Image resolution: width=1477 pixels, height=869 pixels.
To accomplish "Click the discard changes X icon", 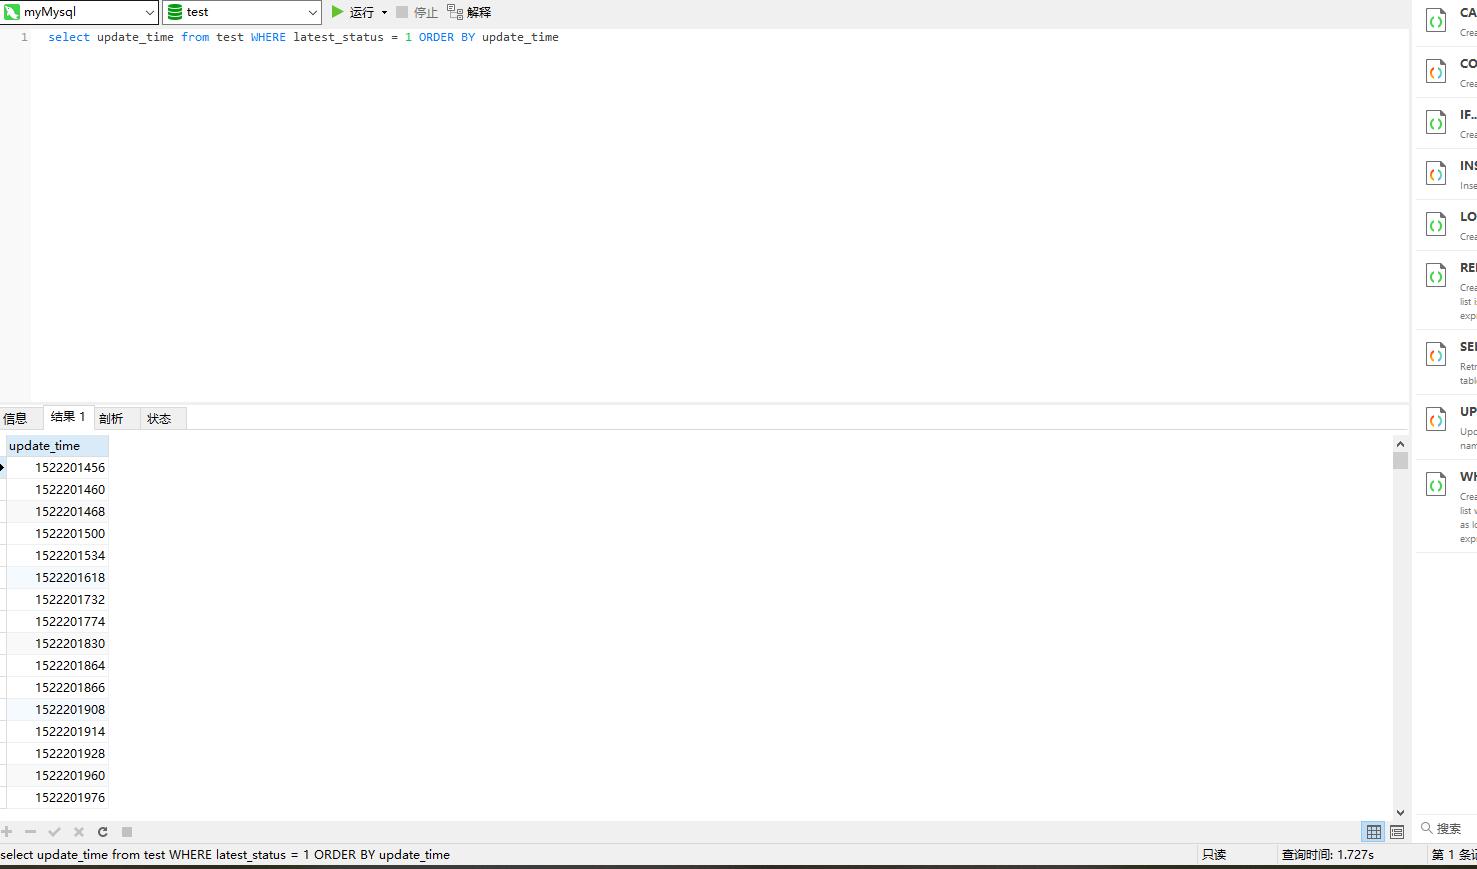I will [78, 832].
